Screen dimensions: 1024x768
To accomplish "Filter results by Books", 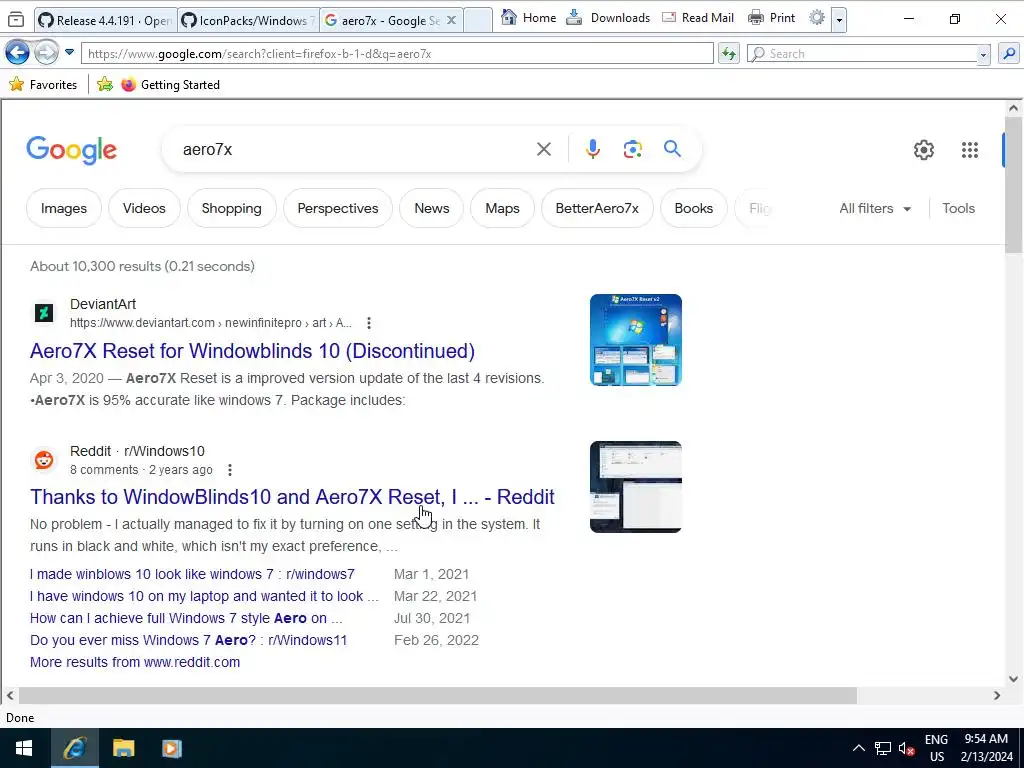I will pyautogui.click(x=694, y=208).
